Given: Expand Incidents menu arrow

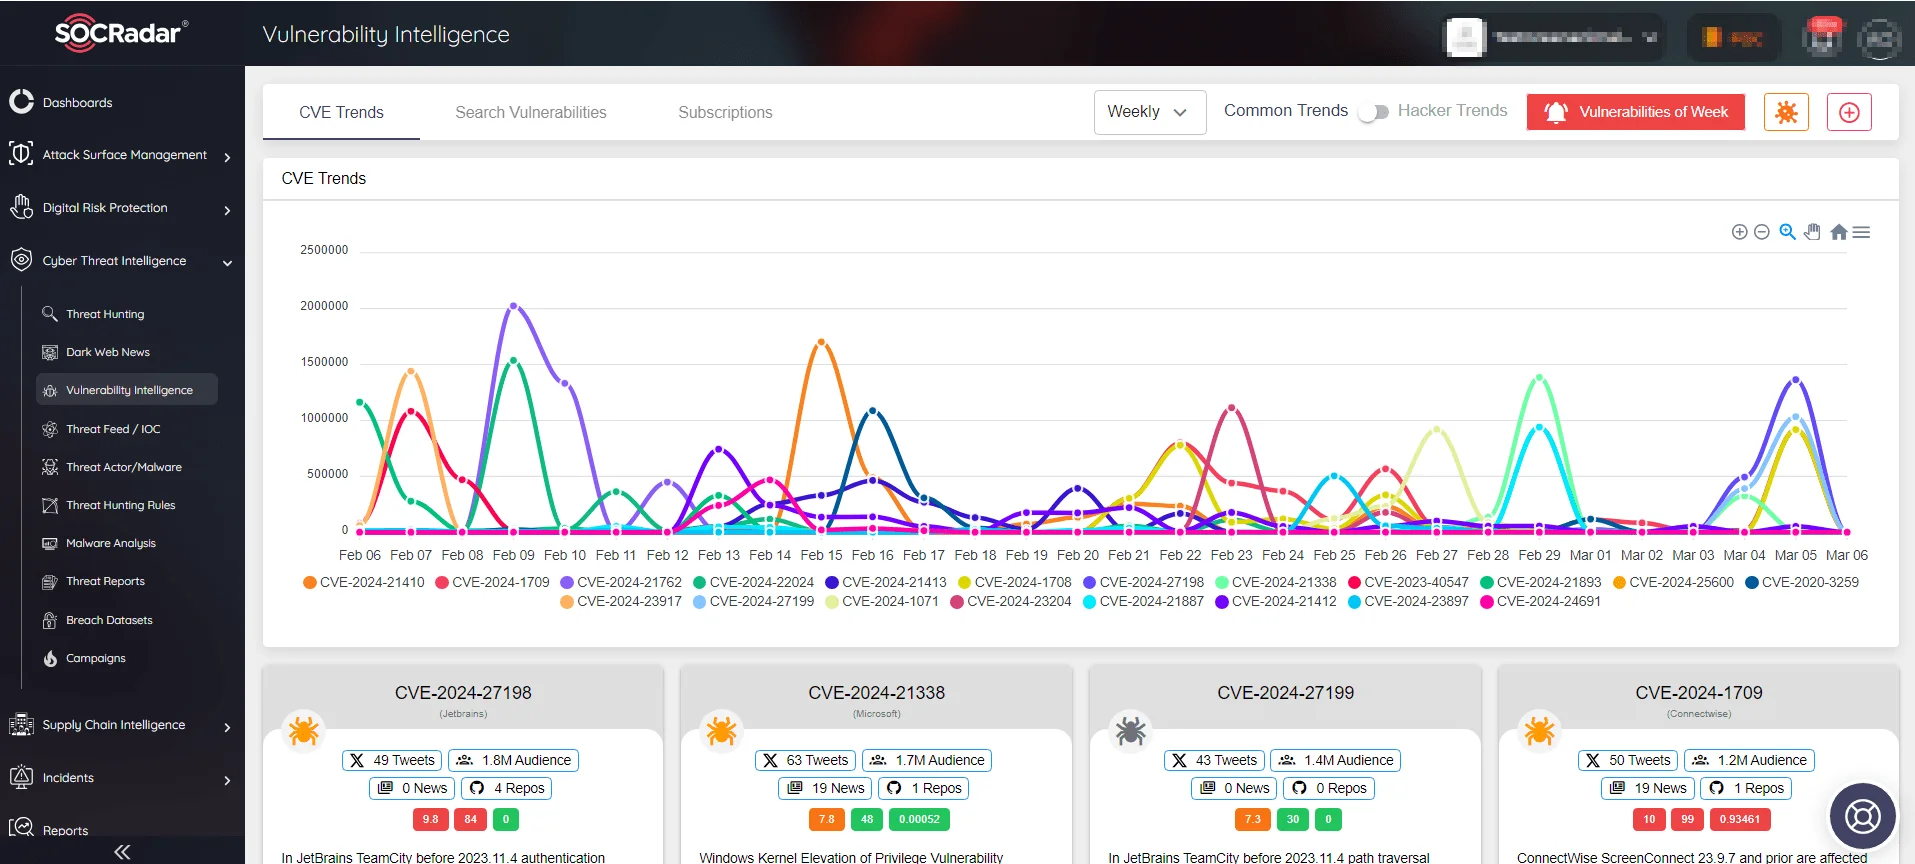Looking at the screenshot, I should (x=227, y=780).
